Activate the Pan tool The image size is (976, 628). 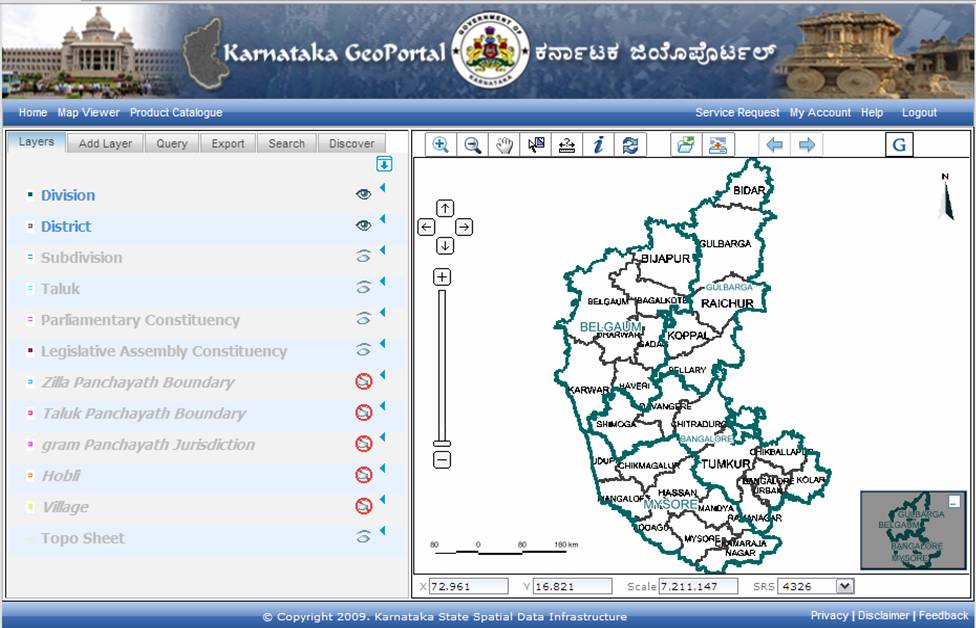[506, 143]
